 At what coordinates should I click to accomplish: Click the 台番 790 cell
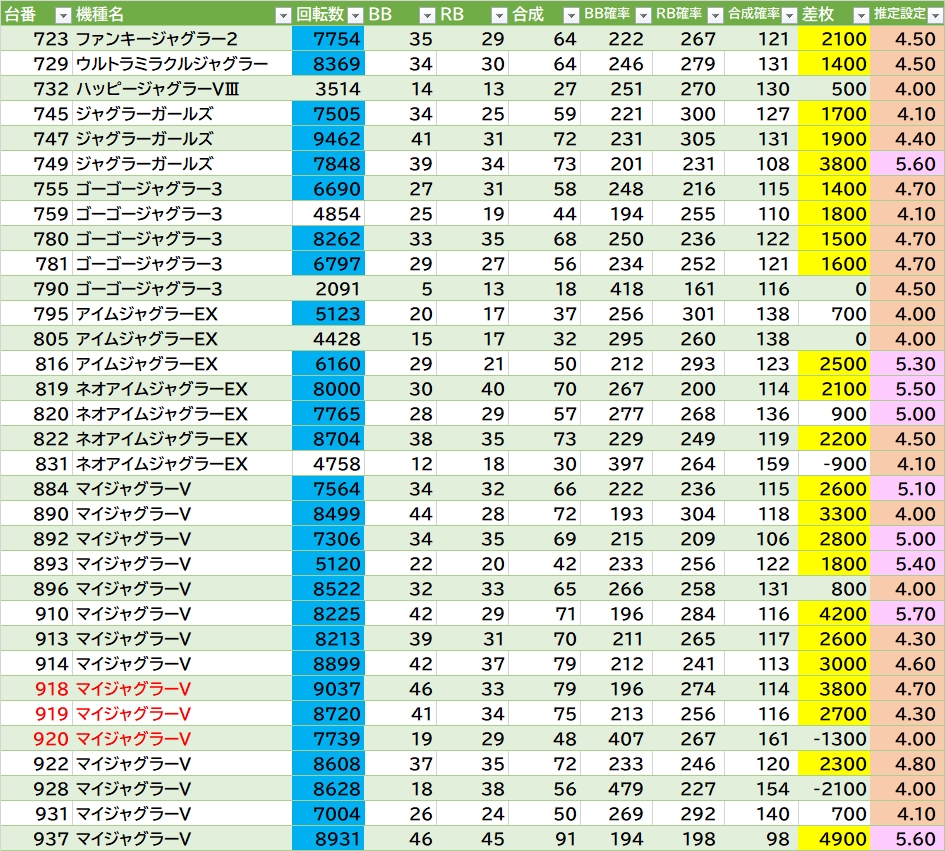click(x=51, y=289)
